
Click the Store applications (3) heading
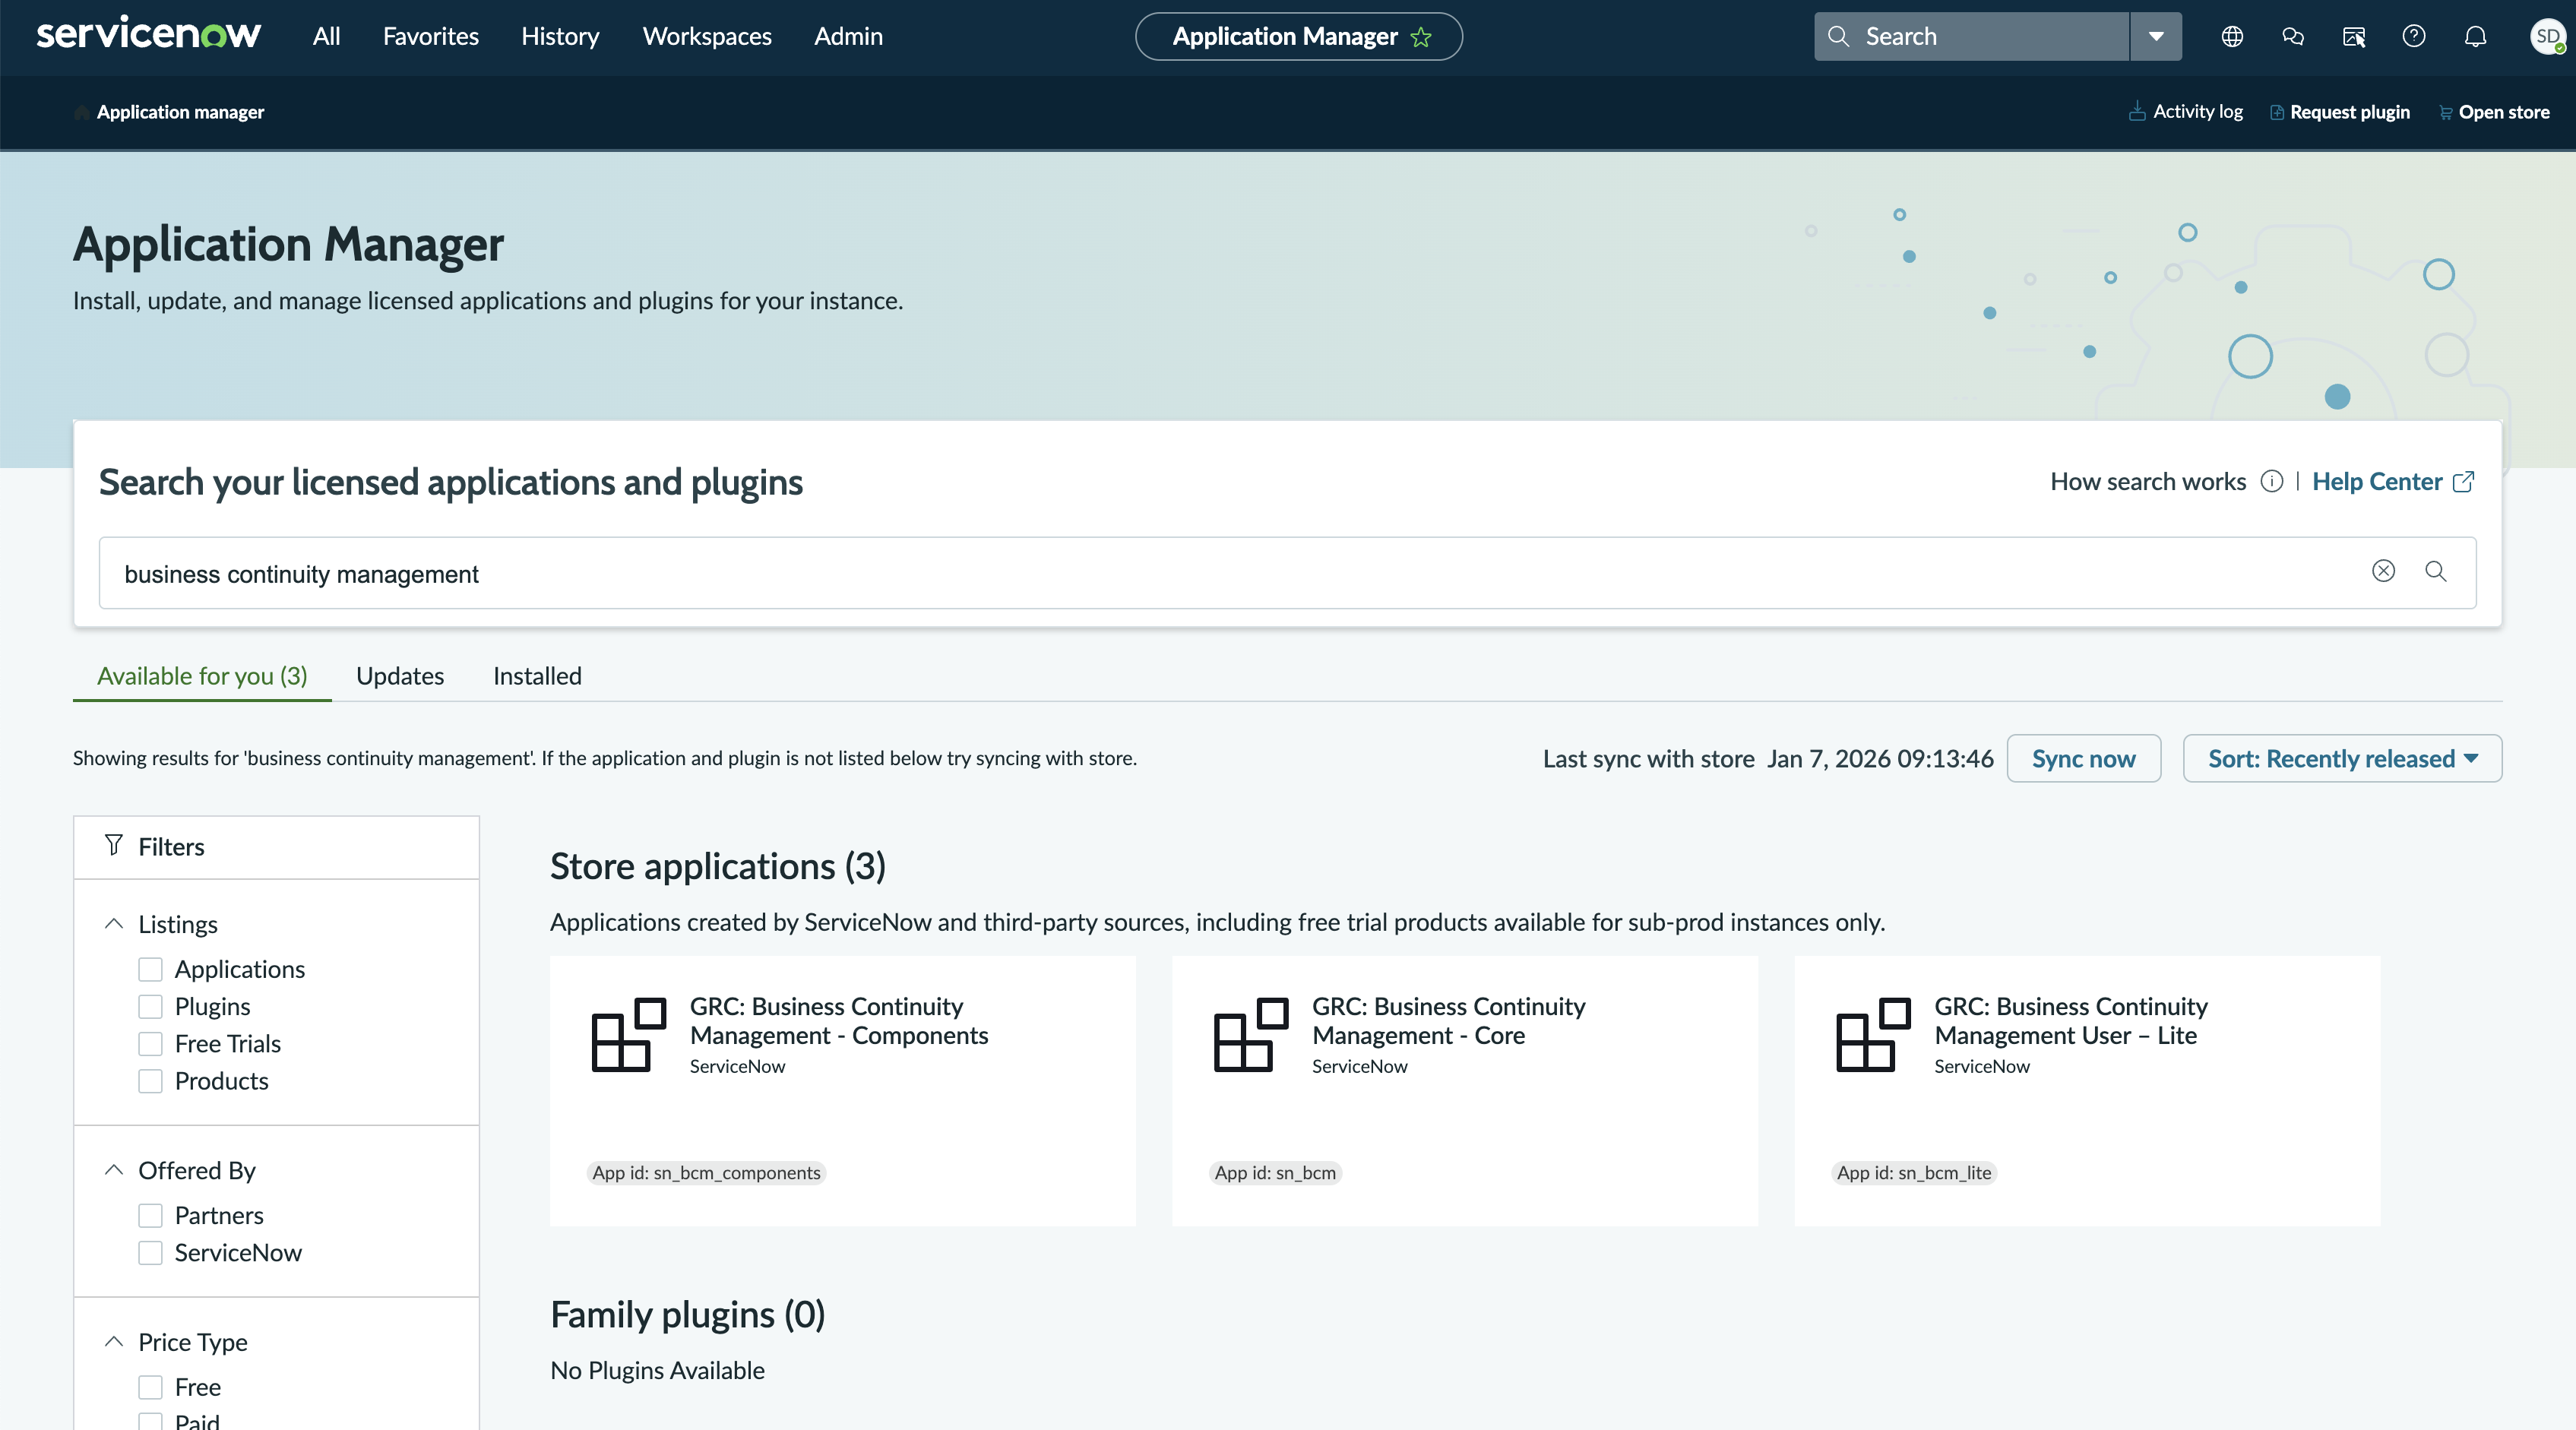coord(718,866)
